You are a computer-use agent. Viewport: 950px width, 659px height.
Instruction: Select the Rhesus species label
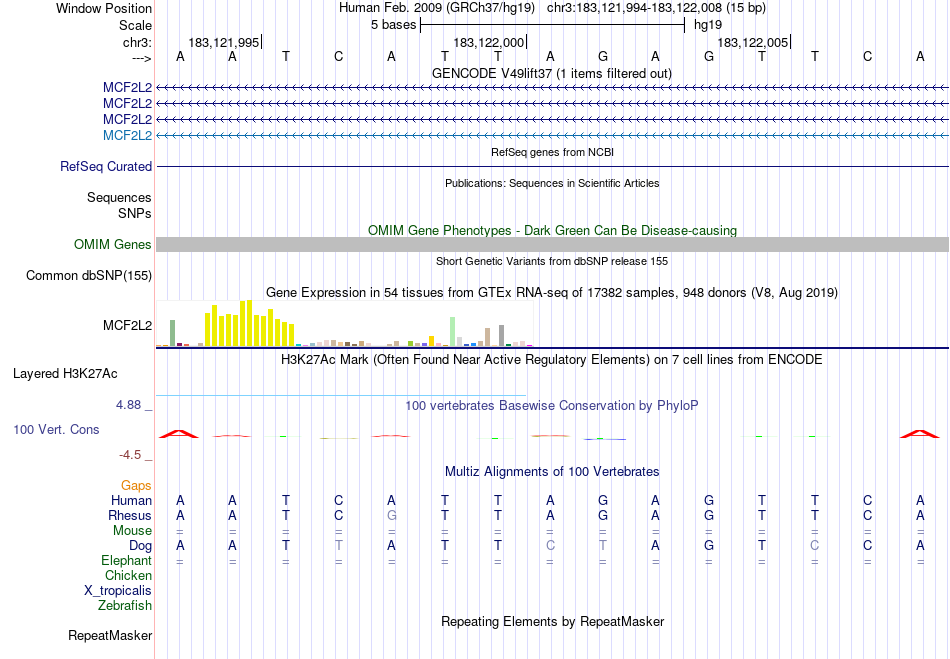pos(130,515)
